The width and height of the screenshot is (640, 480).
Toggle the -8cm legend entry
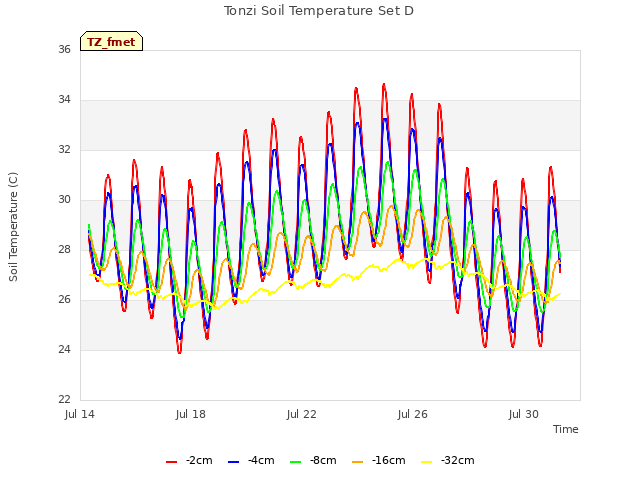click(x=313, y=461)
